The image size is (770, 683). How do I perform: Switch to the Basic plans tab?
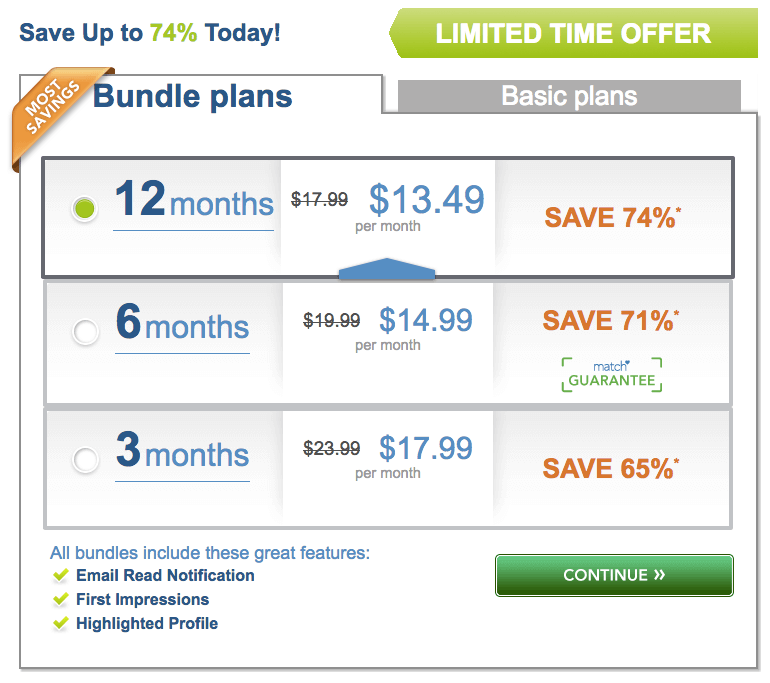[569, 96]
